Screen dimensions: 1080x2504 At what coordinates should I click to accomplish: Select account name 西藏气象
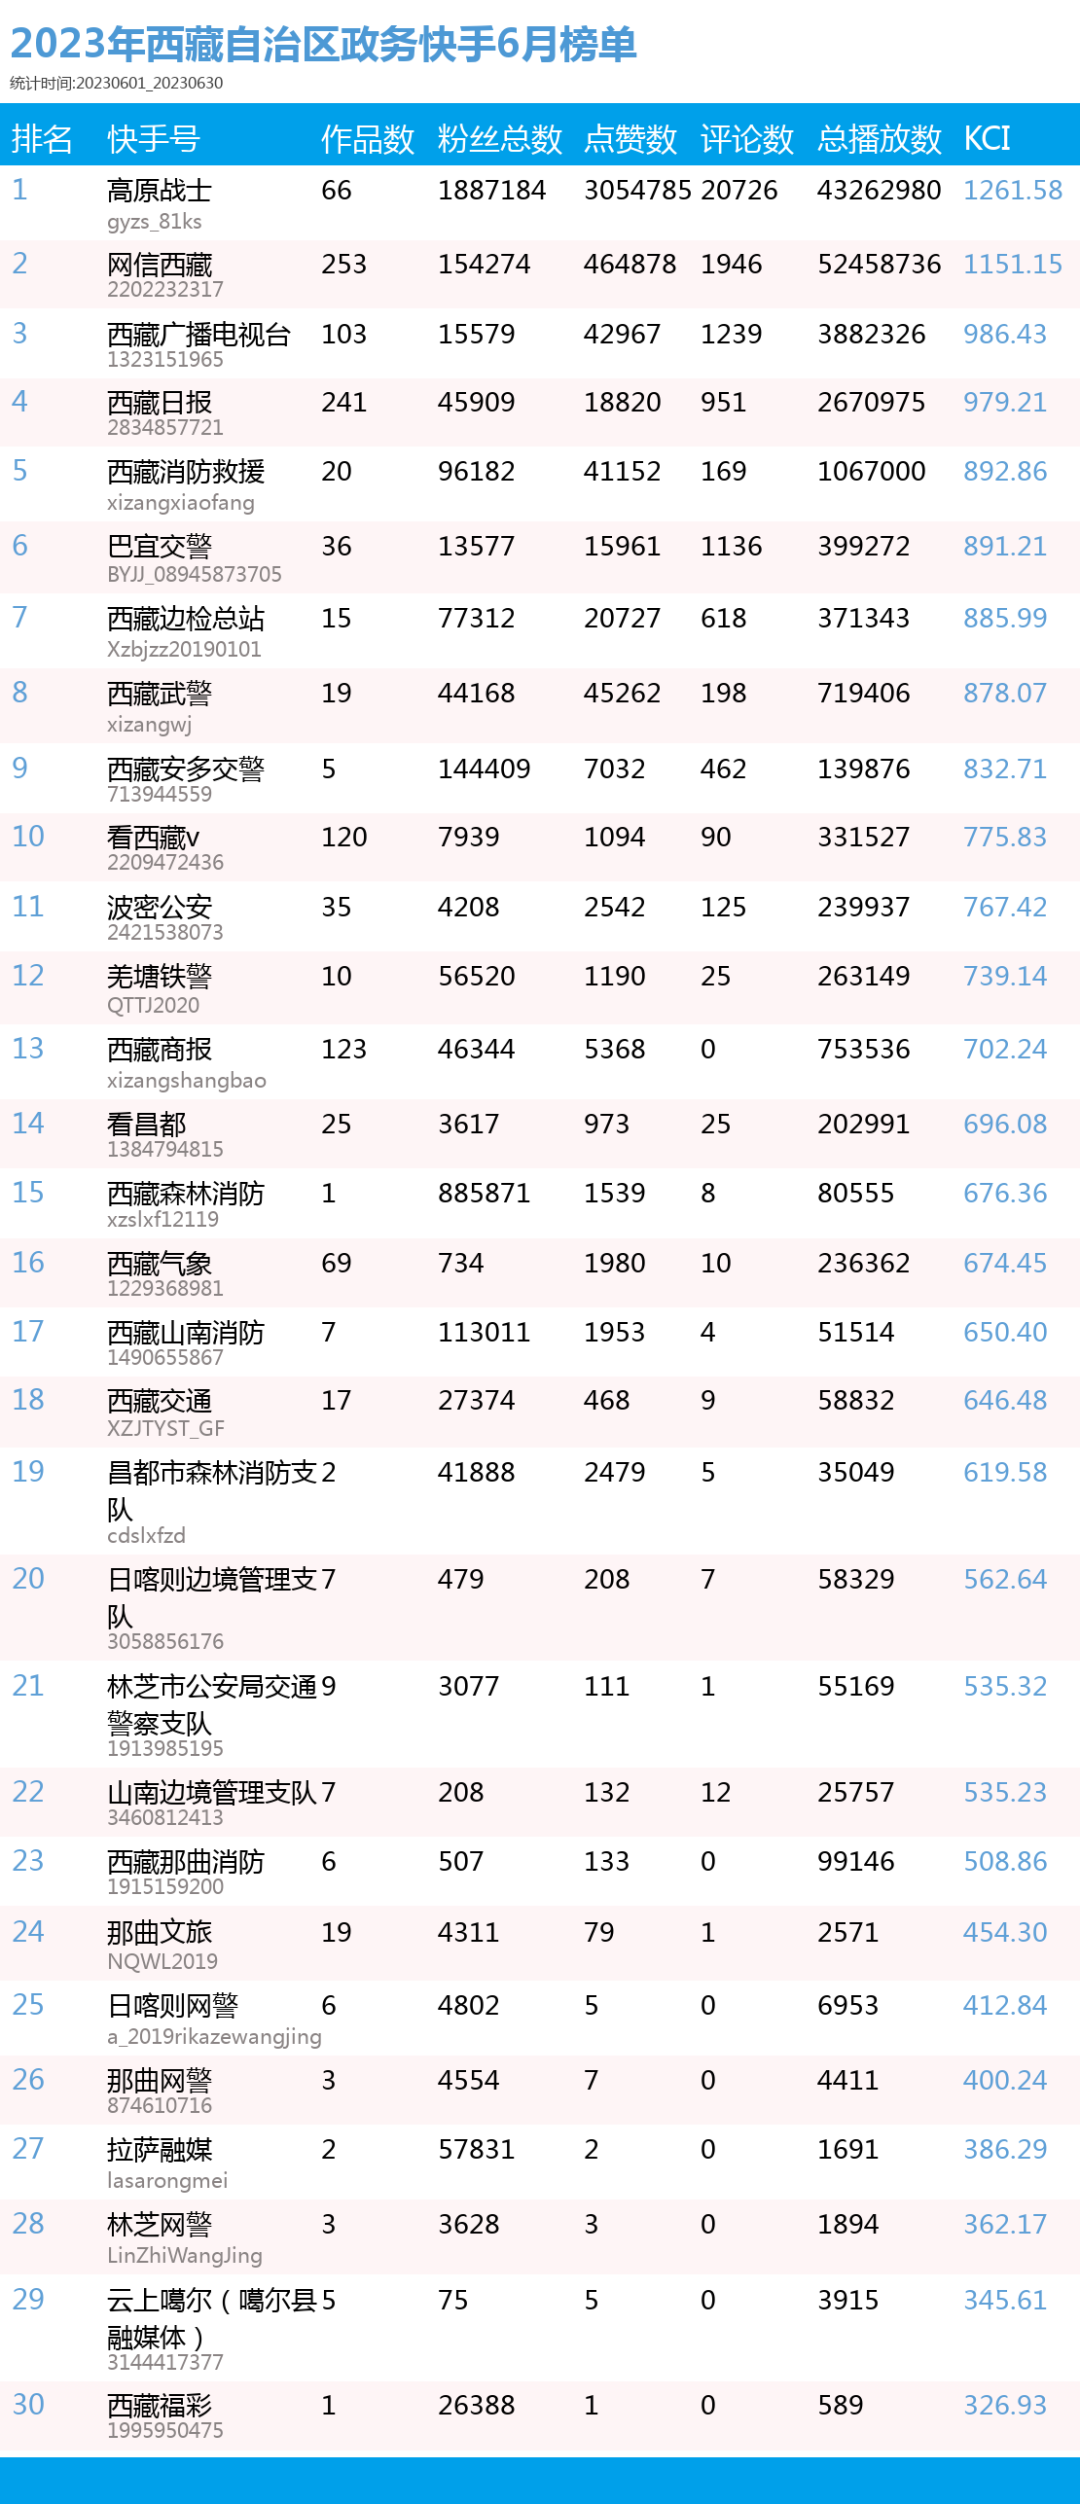point(159,1263)
